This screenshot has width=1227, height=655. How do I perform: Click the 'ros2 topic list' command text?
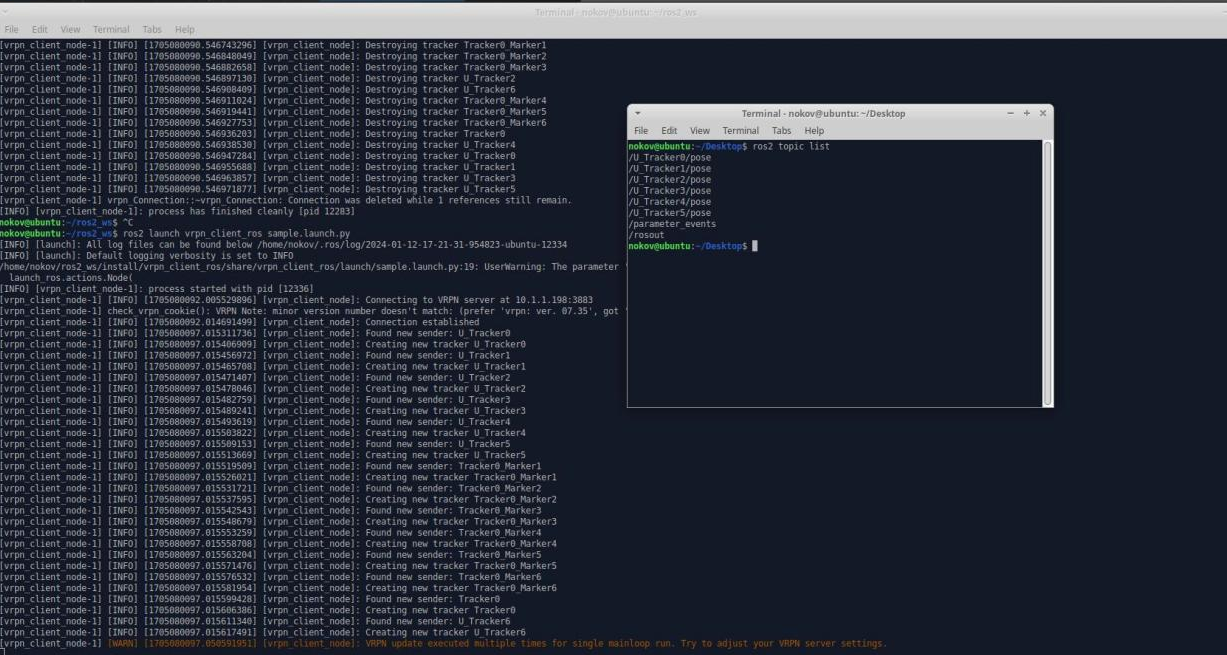(x=791, y=147)
